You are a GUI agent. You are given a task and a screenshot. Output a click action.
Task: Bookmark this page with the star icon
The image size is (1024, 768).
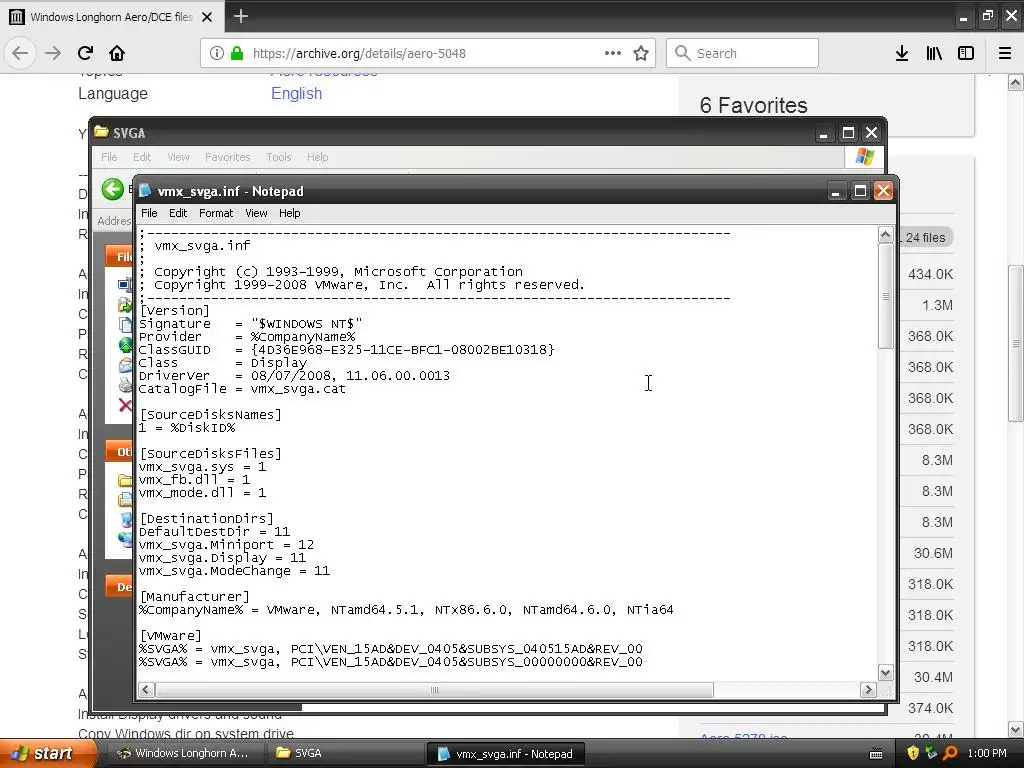point(641,53)
